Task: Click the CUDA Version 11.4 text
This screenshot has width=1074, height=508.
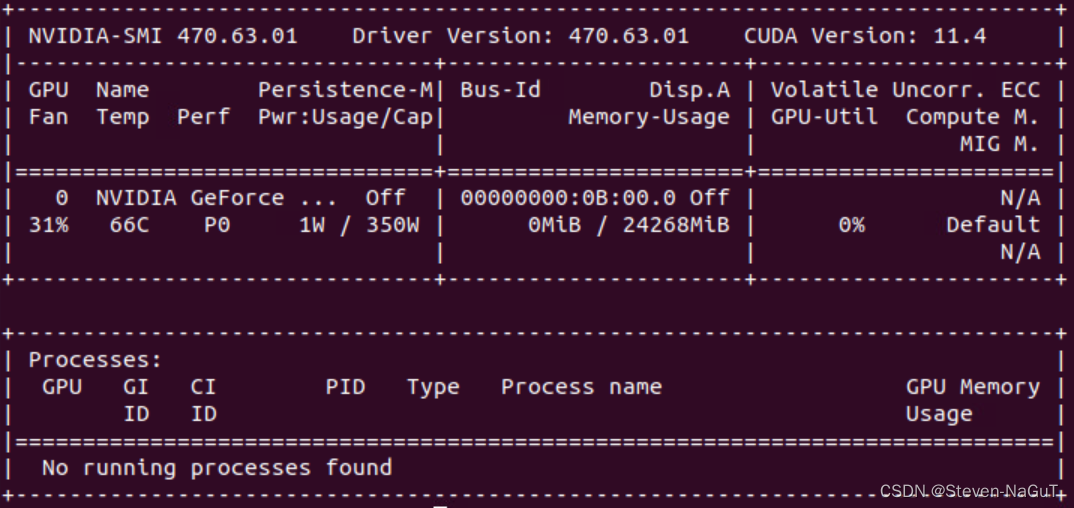Action: click(865, 36)
